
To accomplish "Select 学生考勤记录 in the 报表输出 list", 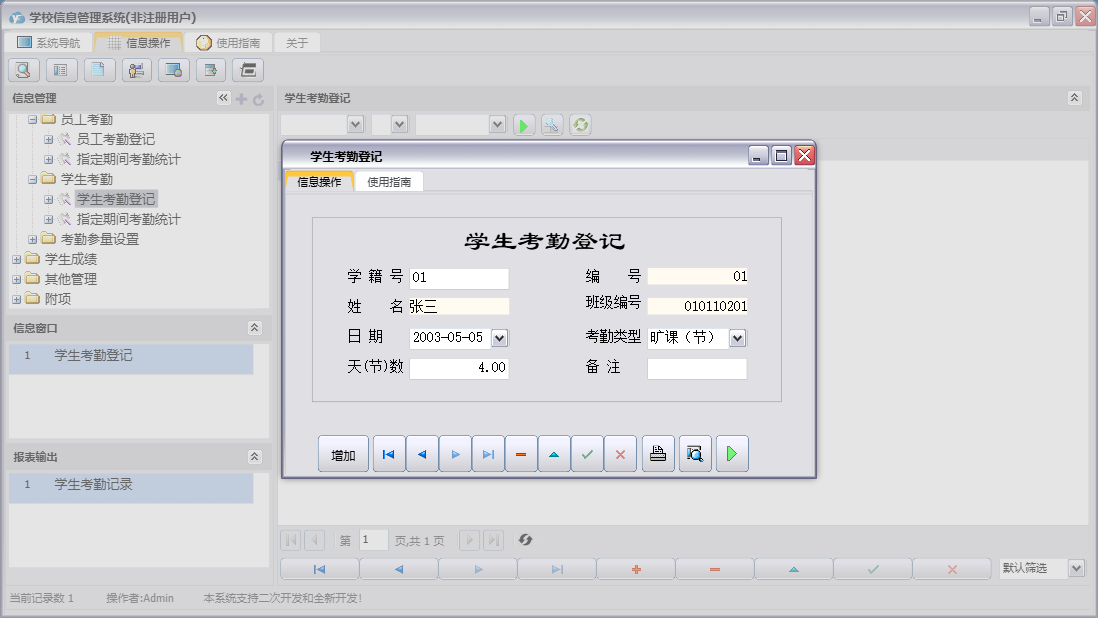I will 93,485.
